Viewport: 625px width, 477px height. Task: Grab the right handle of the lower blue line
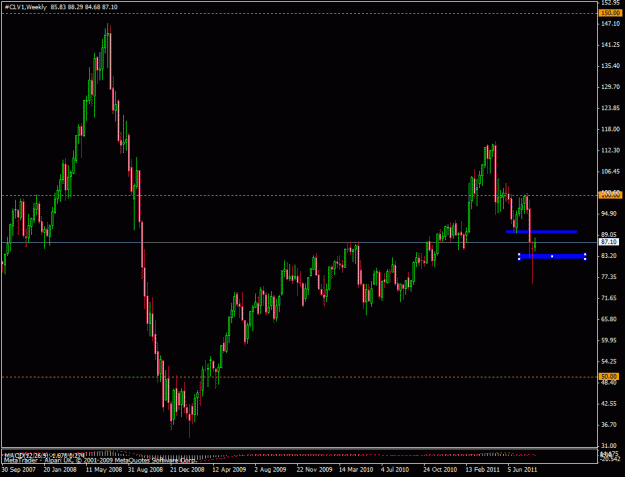(x=585, y=256)
